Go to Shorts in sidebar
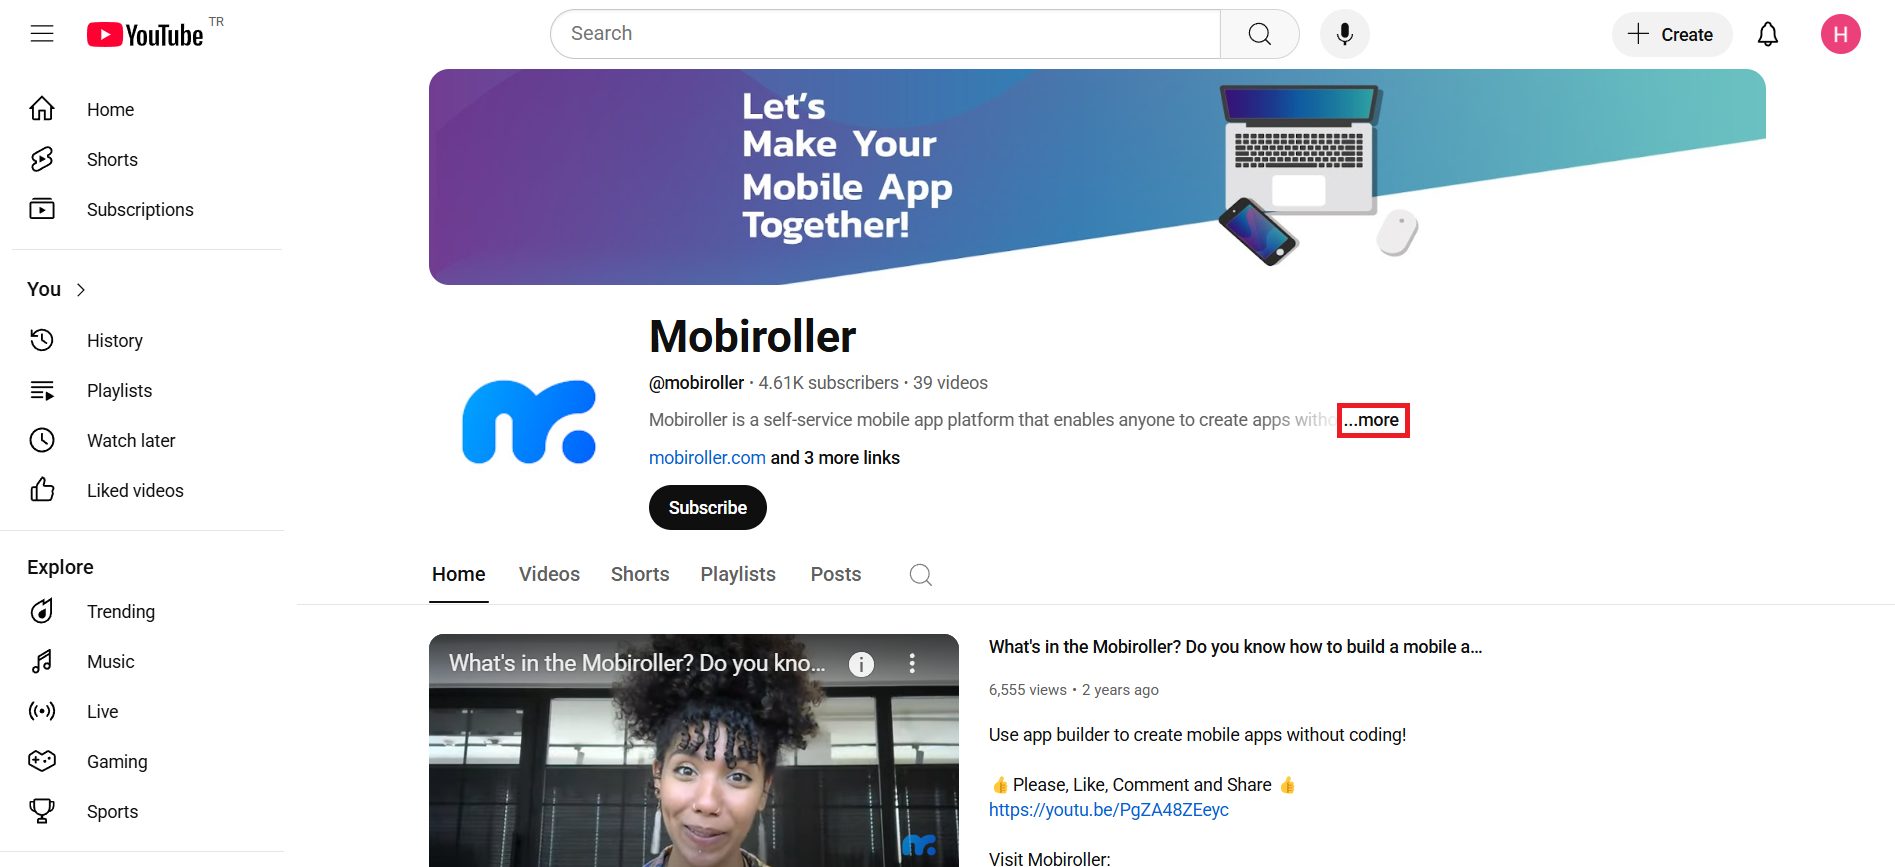This screenshot has width=1895, height=867. pos(112,159)
